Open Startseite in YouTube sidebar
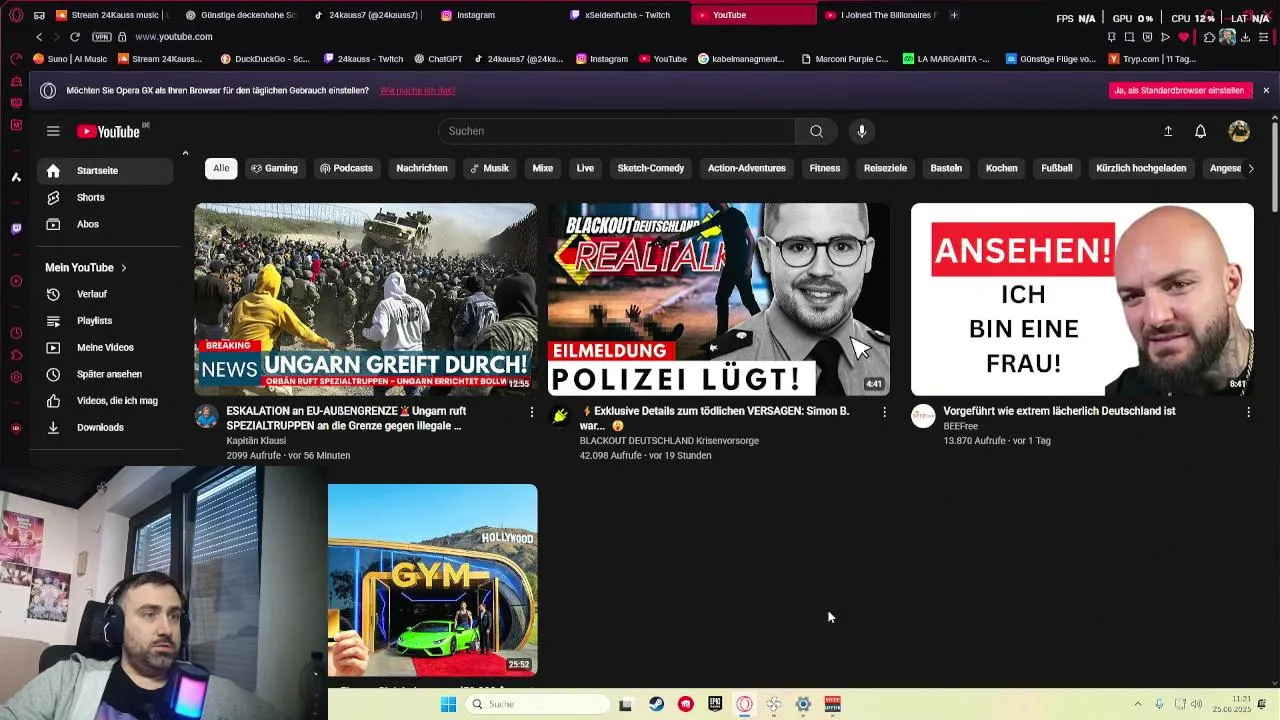This screenshot has width=1280, height=720. pyautogui.click(x=106, y=171)
